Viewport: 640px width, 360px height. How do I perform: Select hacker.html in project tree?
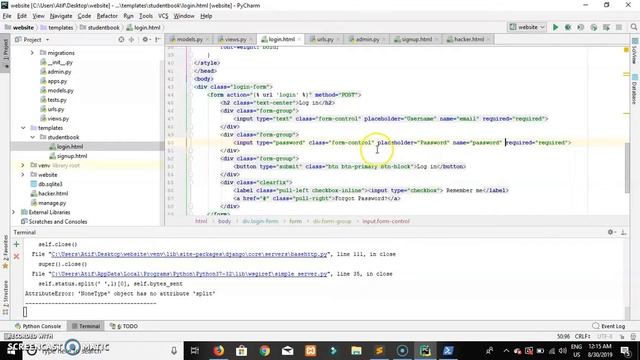53,193
